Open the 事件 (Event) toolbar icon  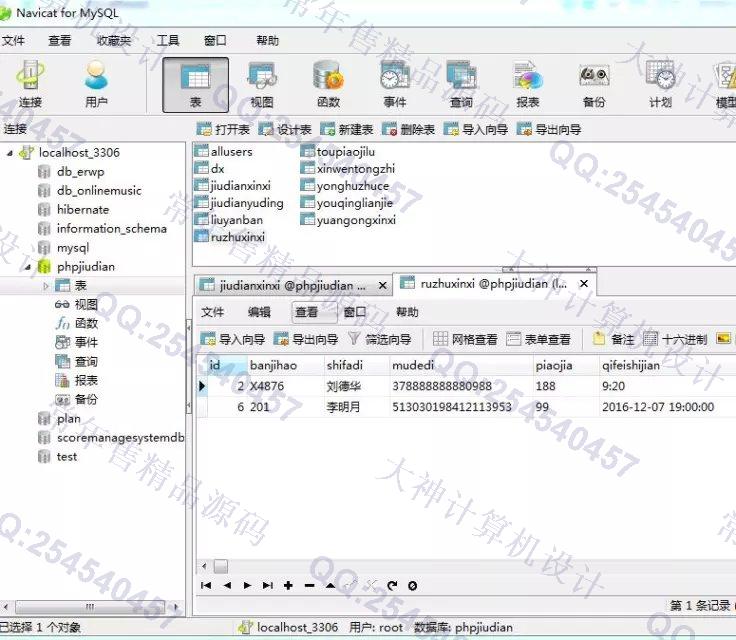click(x=395, y=85)
